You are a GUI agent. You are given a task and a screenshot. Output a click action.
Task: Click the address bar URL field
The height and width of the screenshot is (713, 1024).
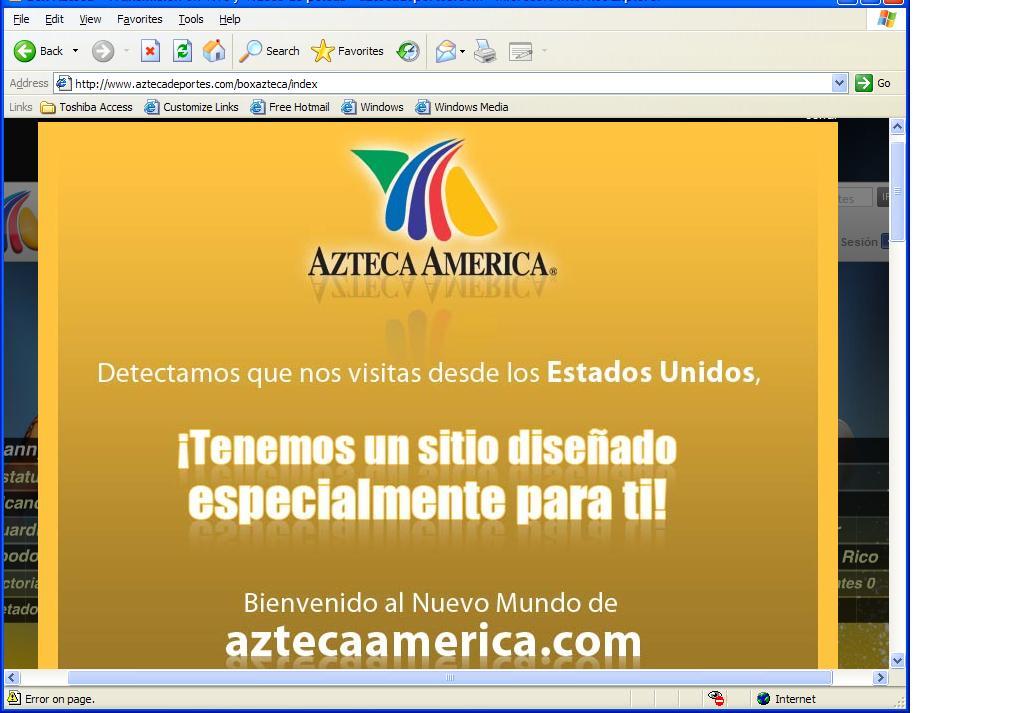tap(451, 84)
